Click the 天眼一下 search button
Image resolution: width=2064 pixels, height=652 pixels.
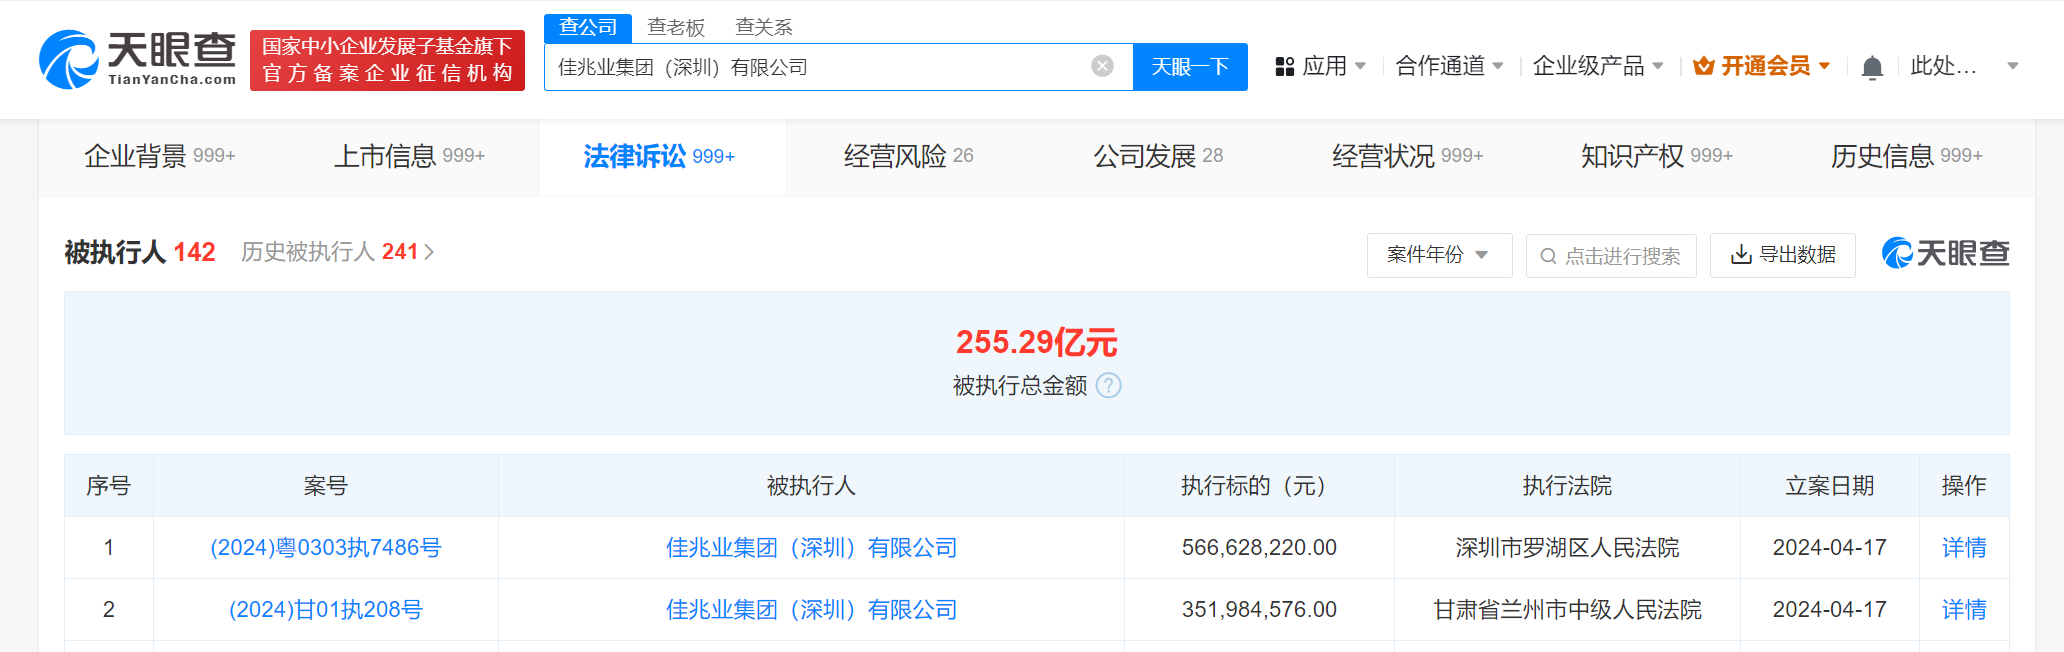[1189, 67]
